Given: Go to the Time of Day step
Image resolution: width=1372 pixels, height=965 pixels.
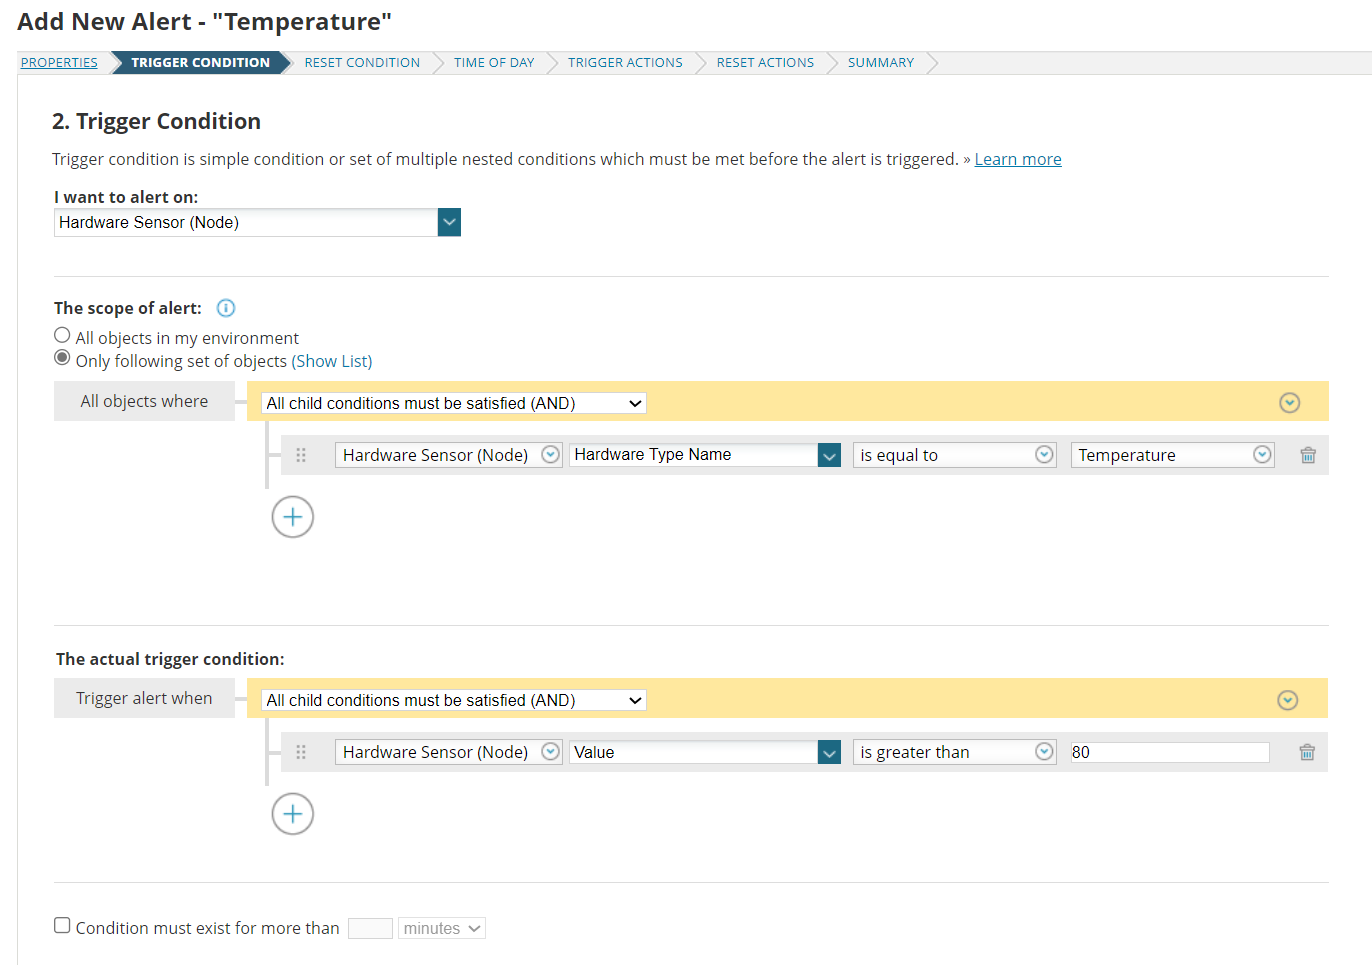Looking at the screenshot, I should [x=494, y=62].
